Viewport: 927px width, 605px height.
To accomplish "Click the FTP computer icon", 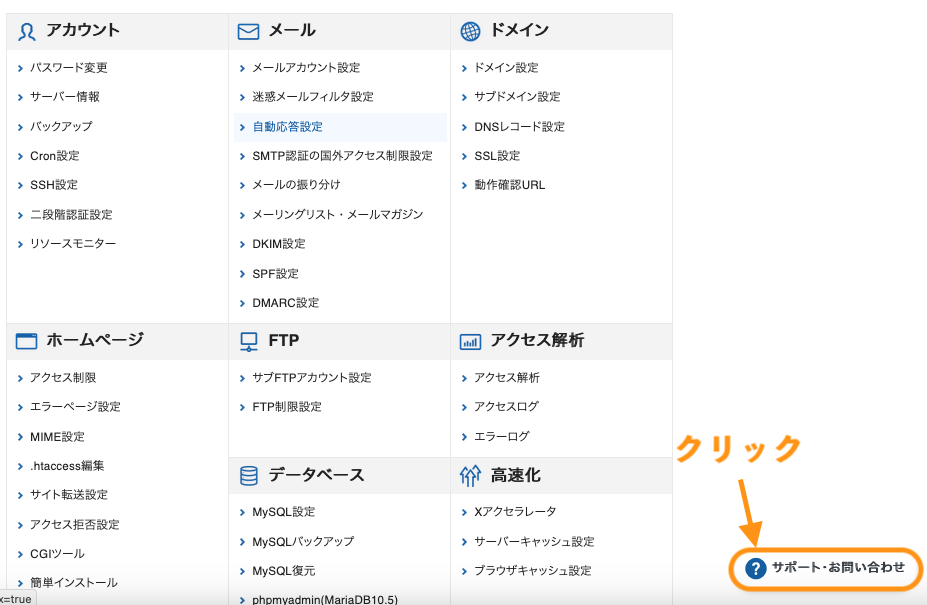I will 248,341.
